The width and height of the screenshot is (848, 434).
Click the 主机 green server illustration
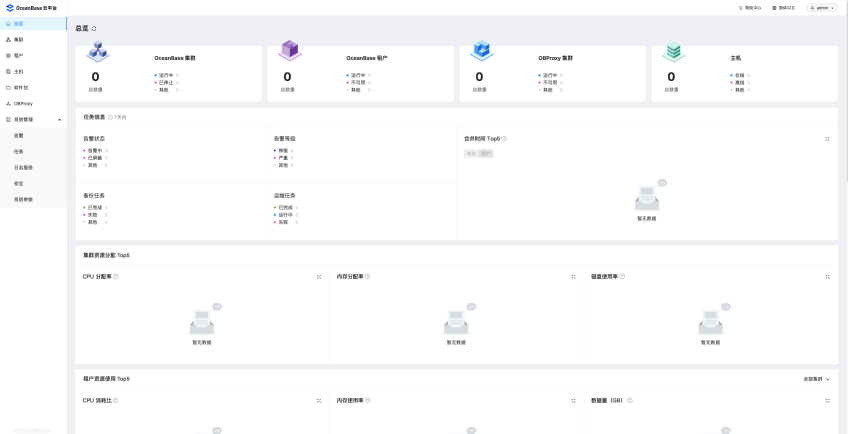673,51
